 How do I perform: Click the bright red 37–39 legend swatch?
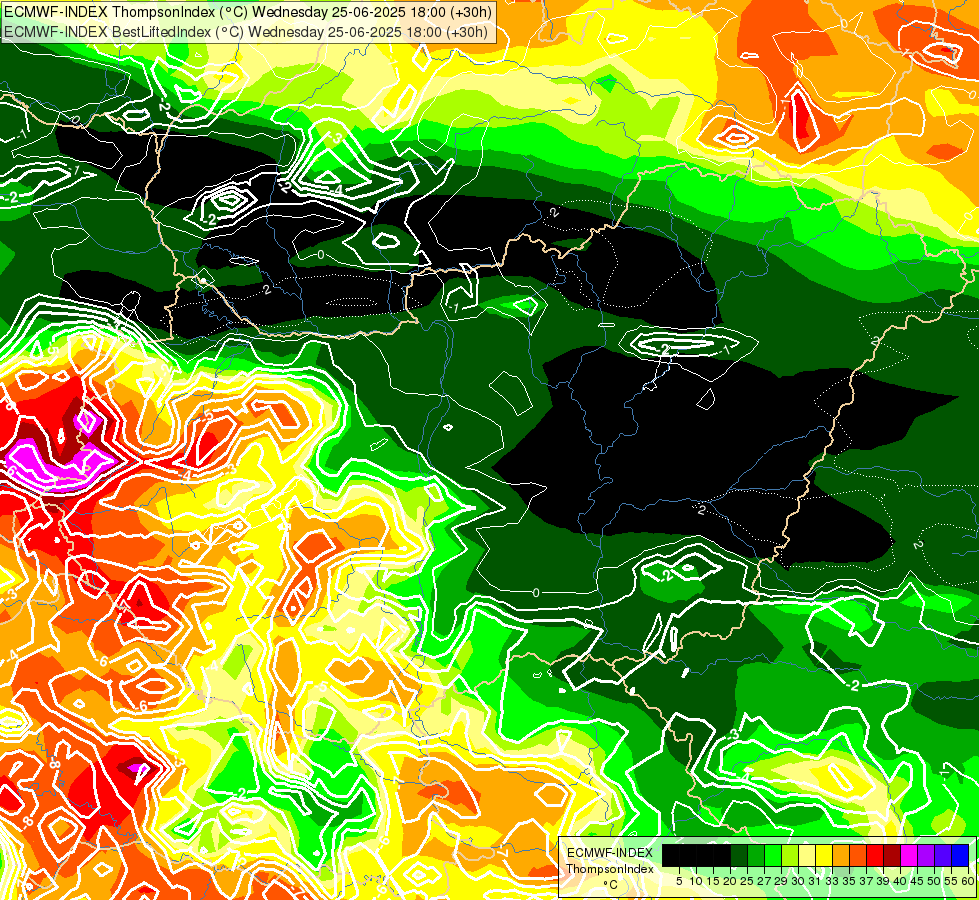pos(875,856)
